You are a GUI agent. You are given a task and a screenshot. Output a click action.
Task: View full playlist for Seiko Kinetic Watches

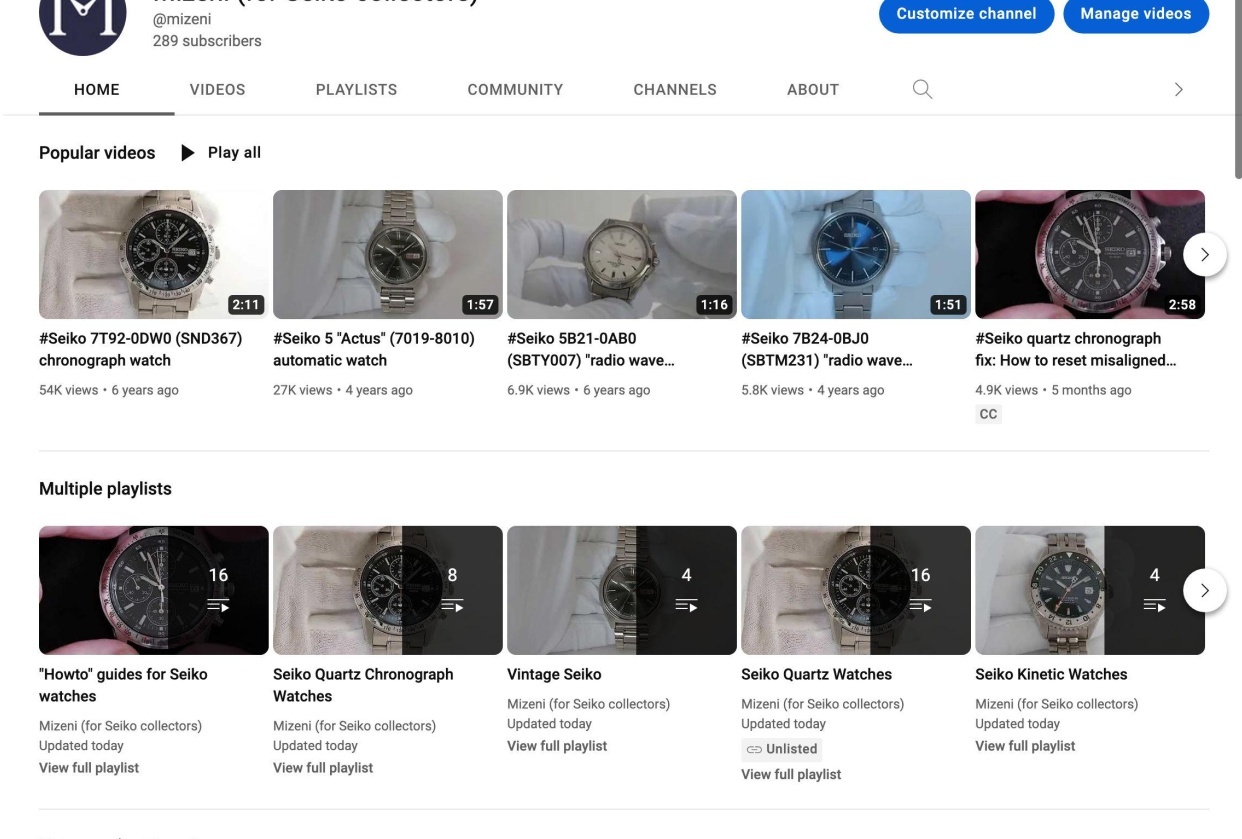[1025, 746]
